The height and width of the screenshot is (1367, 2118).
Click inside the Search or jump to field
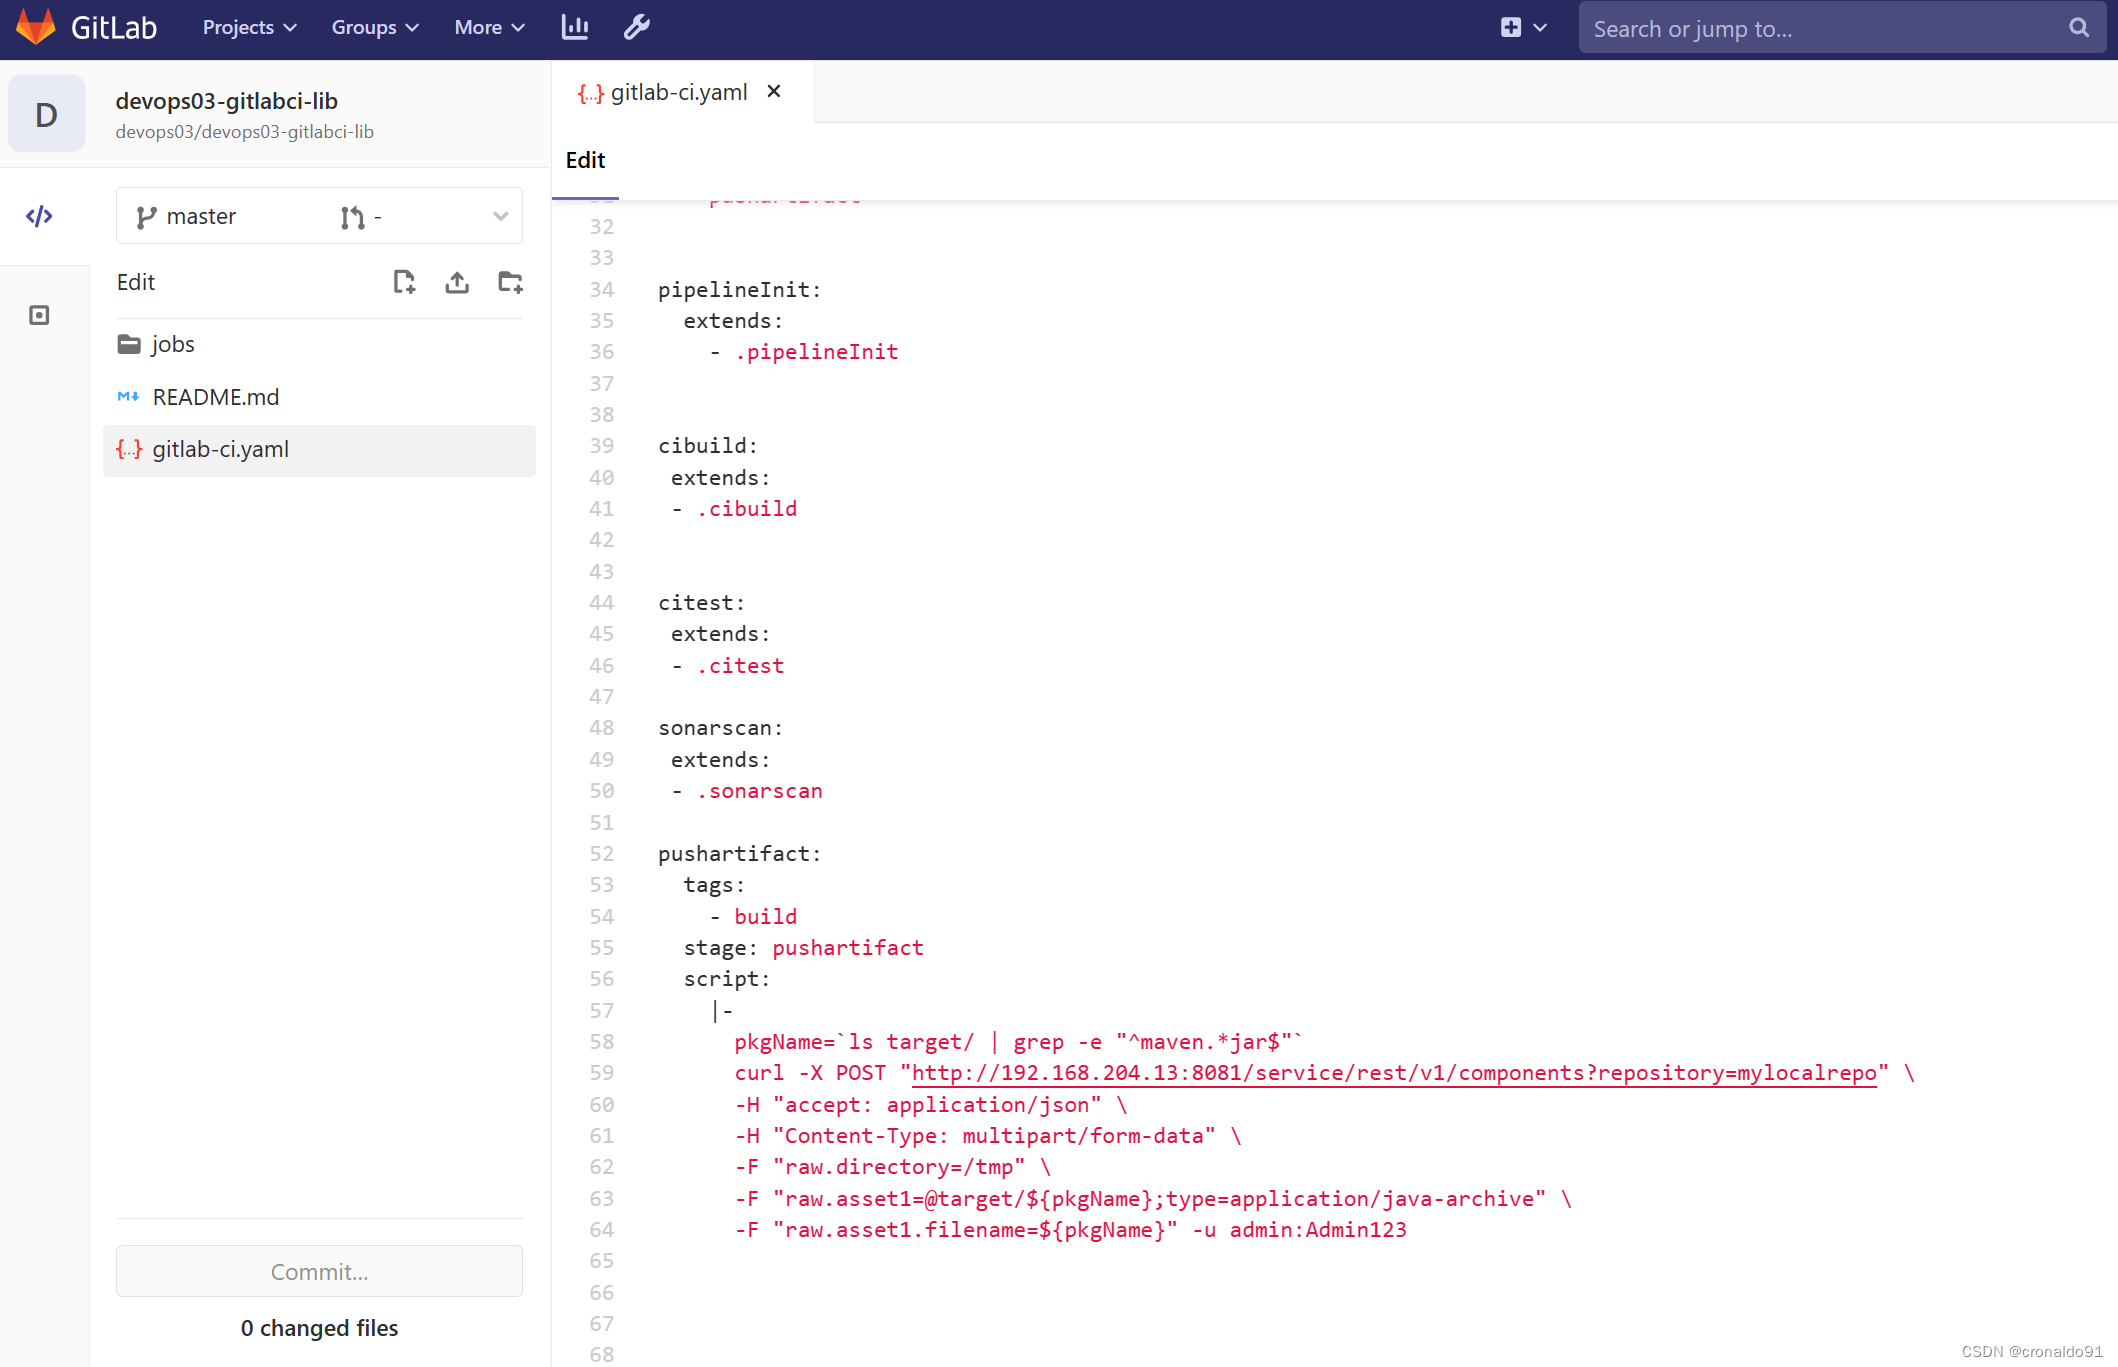point(1800,27)
